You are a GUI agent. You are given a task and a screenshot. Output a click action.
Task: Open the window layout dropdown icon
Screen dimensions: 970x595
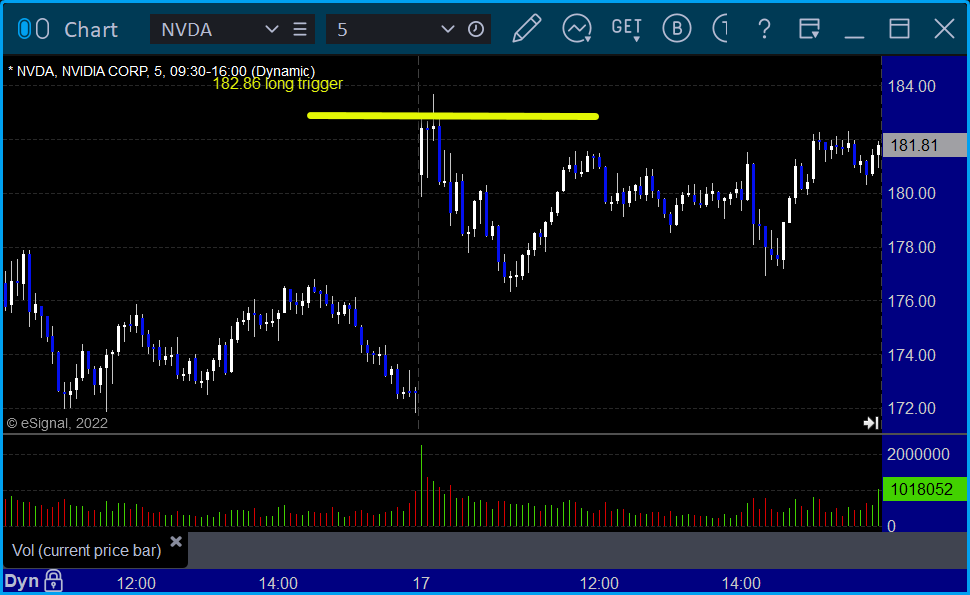coord(809,29)
